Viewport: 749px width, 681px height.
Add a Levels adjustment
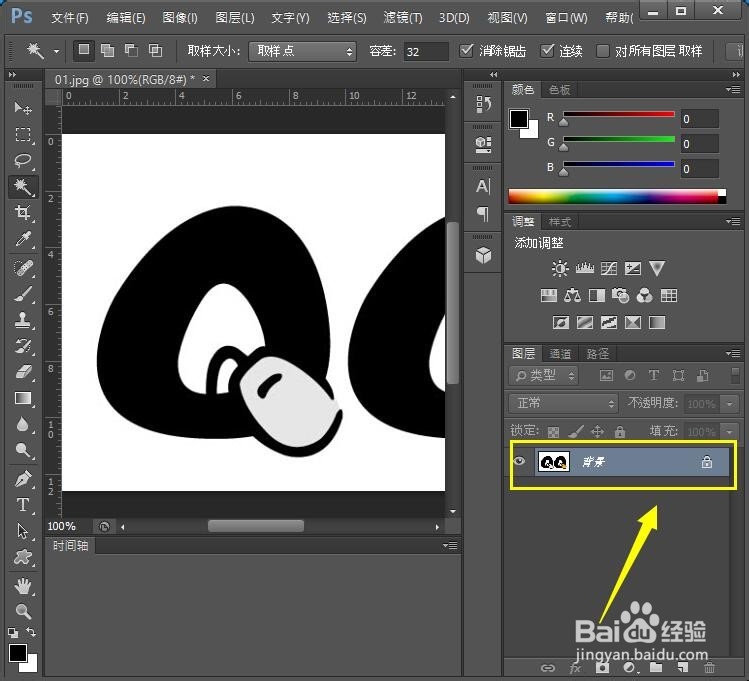(584, 268)
